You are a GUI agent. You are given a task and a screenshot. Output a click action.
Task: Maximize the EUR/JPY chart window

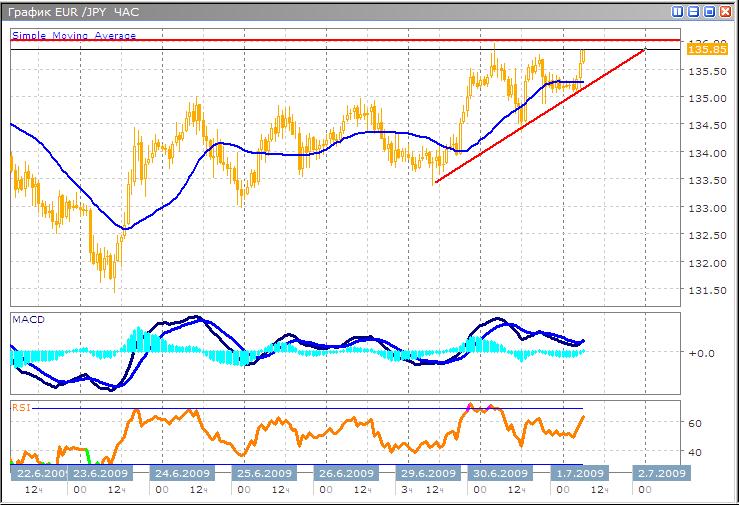(x=708, y=12)
